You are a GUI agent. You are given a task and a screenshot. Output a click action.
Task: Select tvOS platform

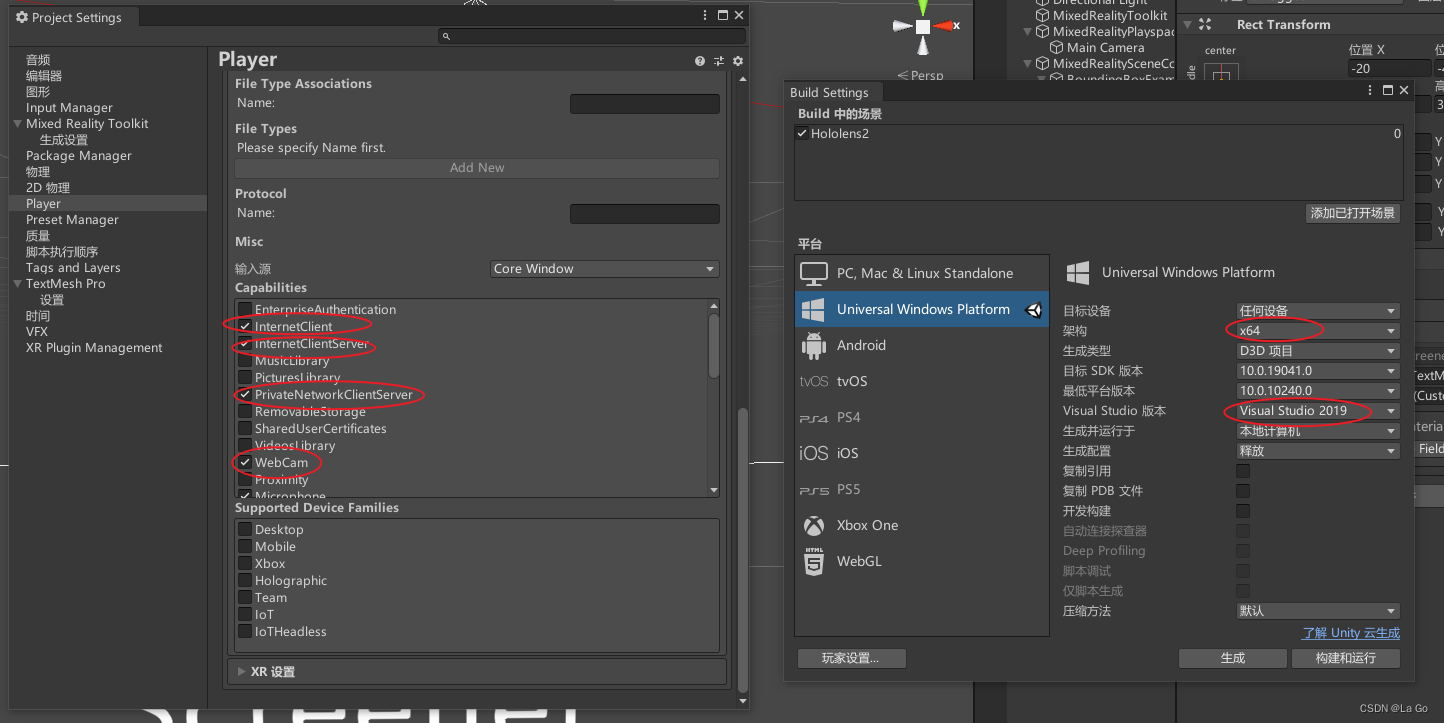point(922,381)
